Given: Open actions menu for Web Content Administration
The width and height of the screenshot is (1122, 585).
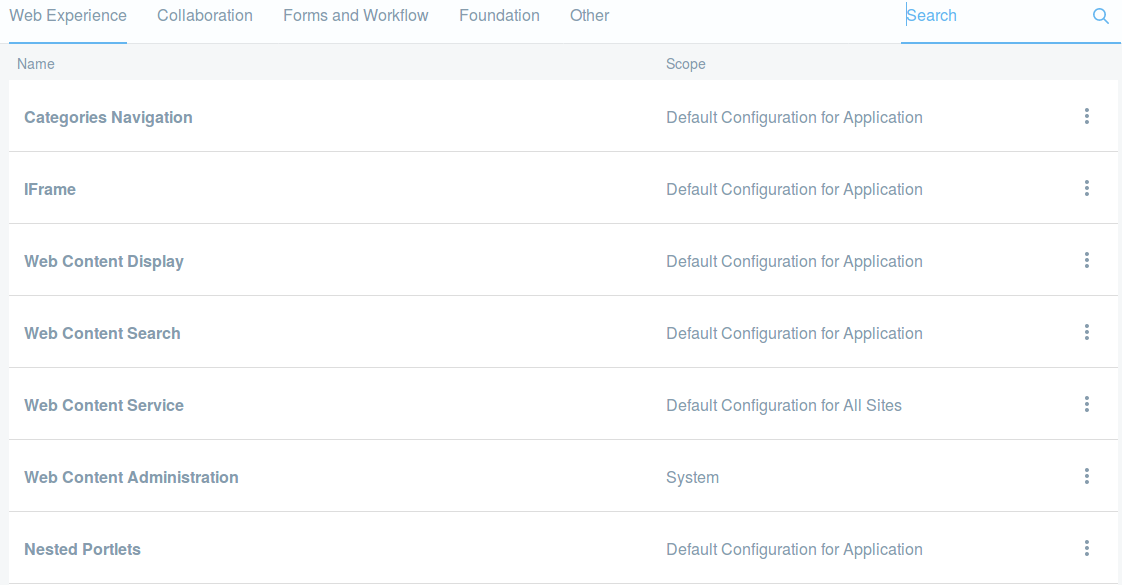Looking at the screenshot, I should [1086, 476].
